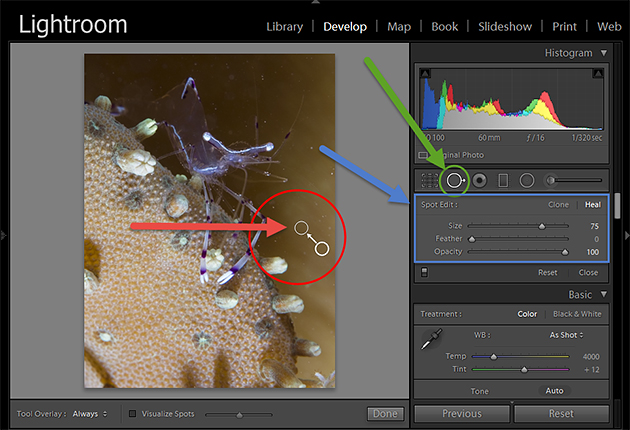Screen dimensions: 630x430
Task: Click the Previous button
Action: [462, 414]
